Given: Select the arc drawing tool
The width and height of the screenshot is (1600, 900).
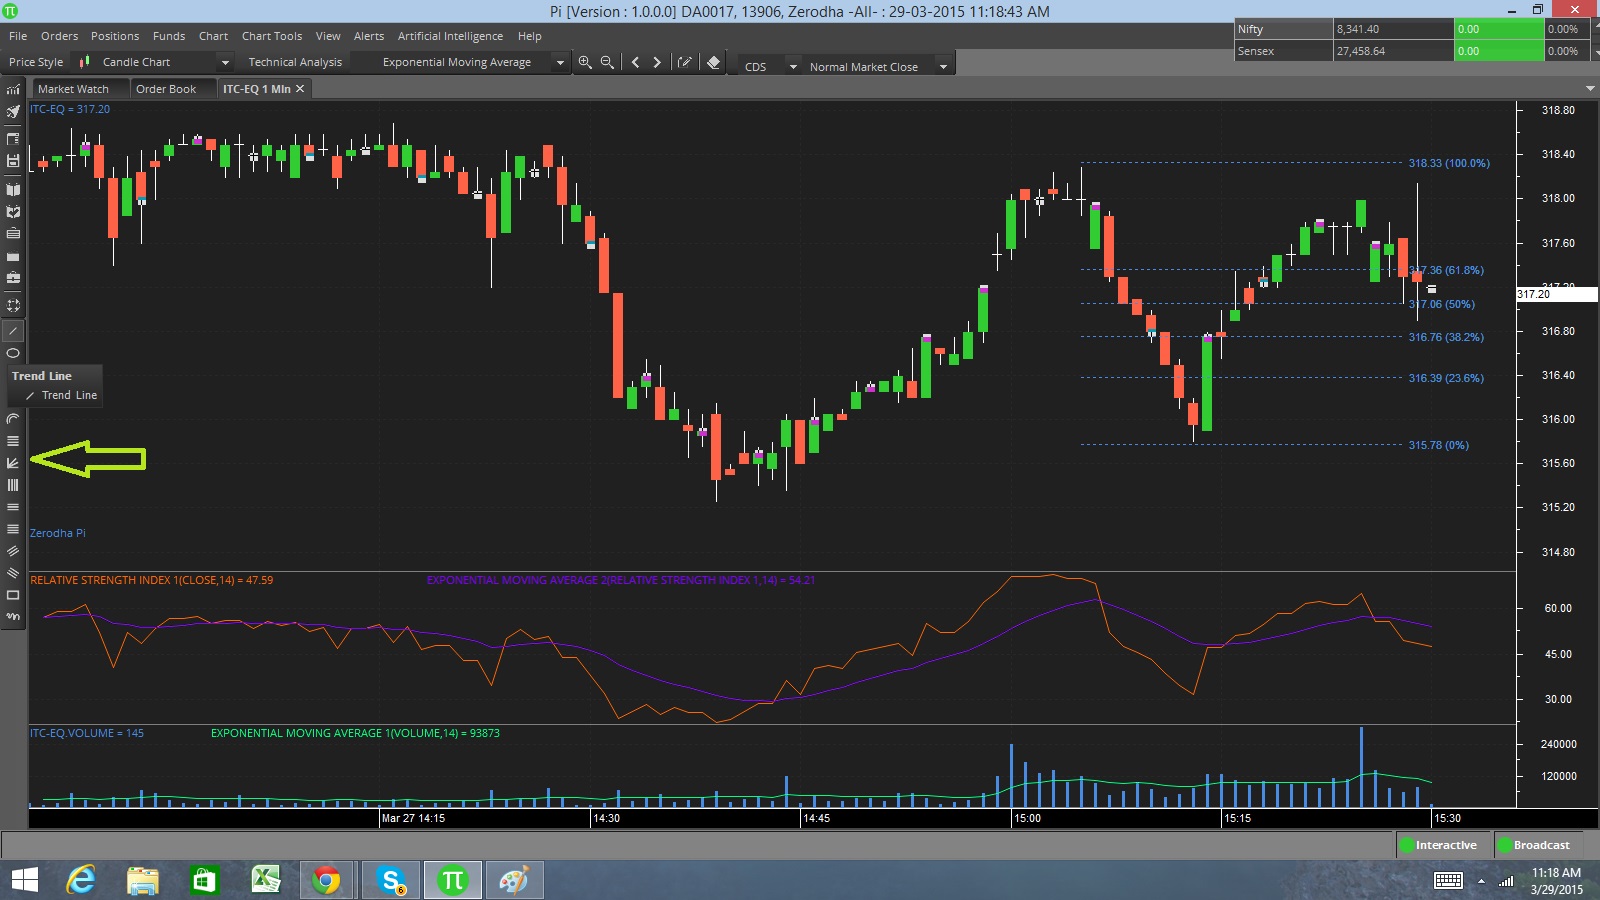Looking at the screenshot, I should (13, 419).
